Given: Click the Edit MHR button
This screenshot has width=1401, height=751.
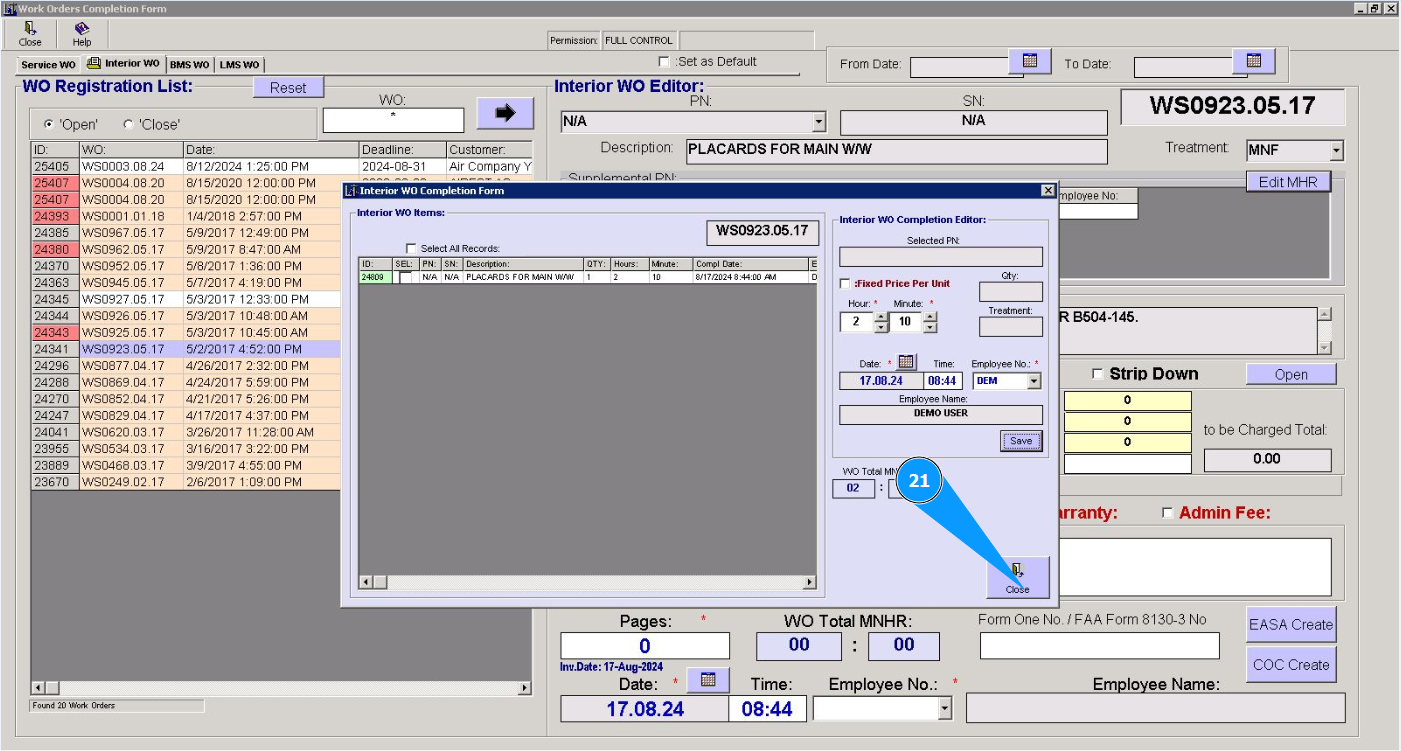Looking at the screenshot, I should (x=1288, y=182).
